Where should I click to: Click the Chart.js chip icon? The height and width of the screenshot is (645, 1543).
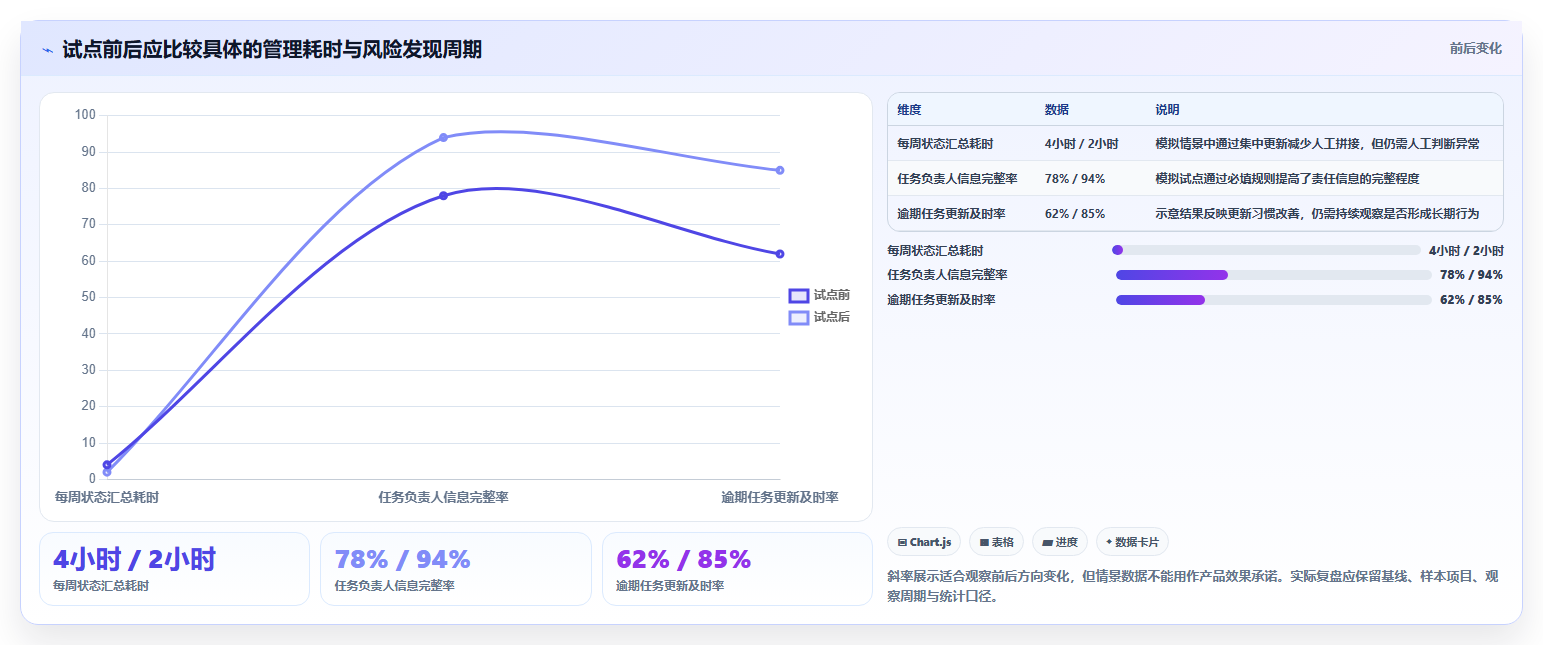pyautogui.click(x=902, y=543)
